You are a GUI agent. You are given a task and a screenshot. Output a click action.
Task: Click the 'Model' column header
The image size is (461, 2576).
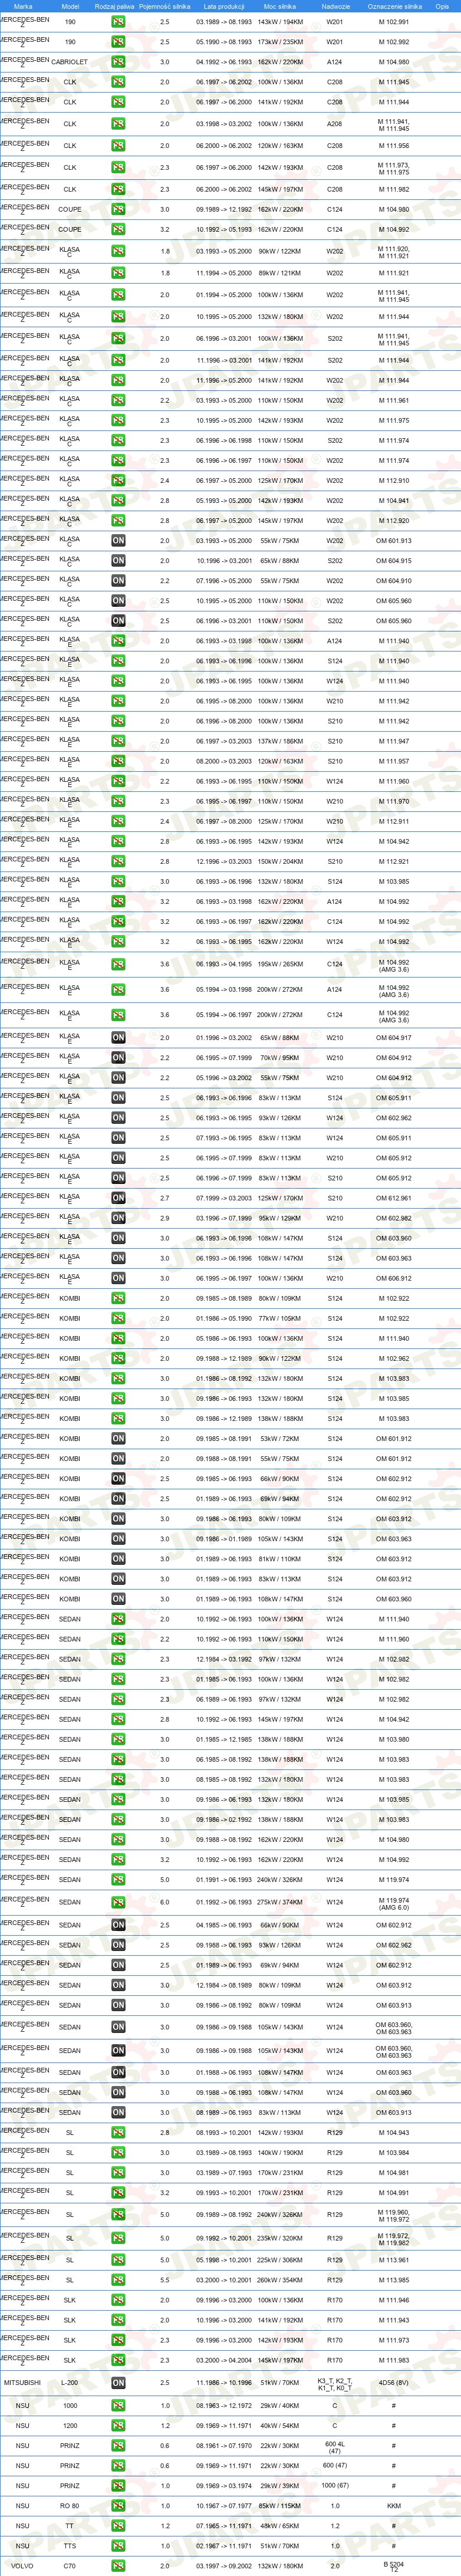[70, 6]
